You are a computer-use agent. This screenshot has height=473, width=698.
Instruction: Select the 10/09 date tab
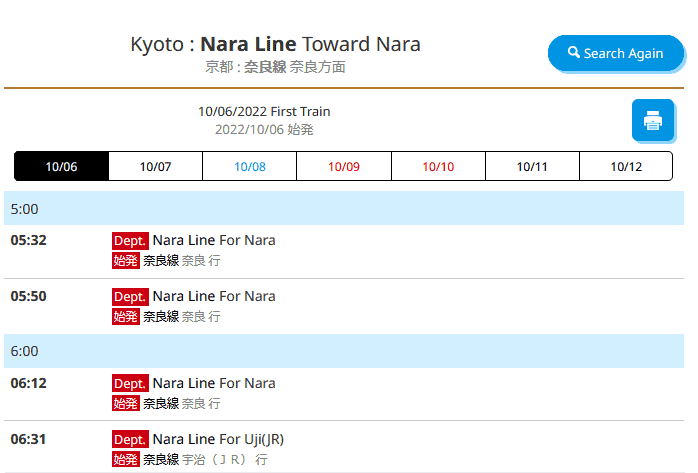tap(343, 166)
